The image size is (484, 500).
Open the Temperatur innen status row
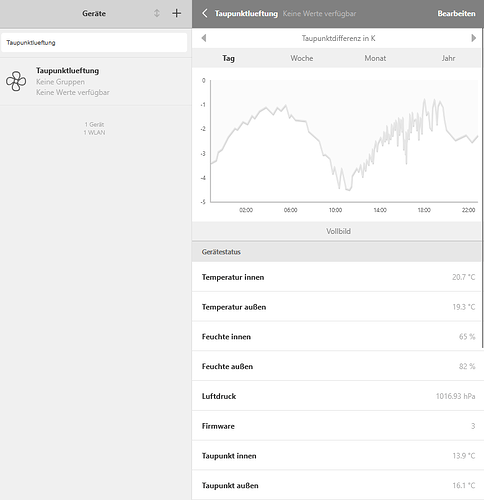(x=338, y=277)
